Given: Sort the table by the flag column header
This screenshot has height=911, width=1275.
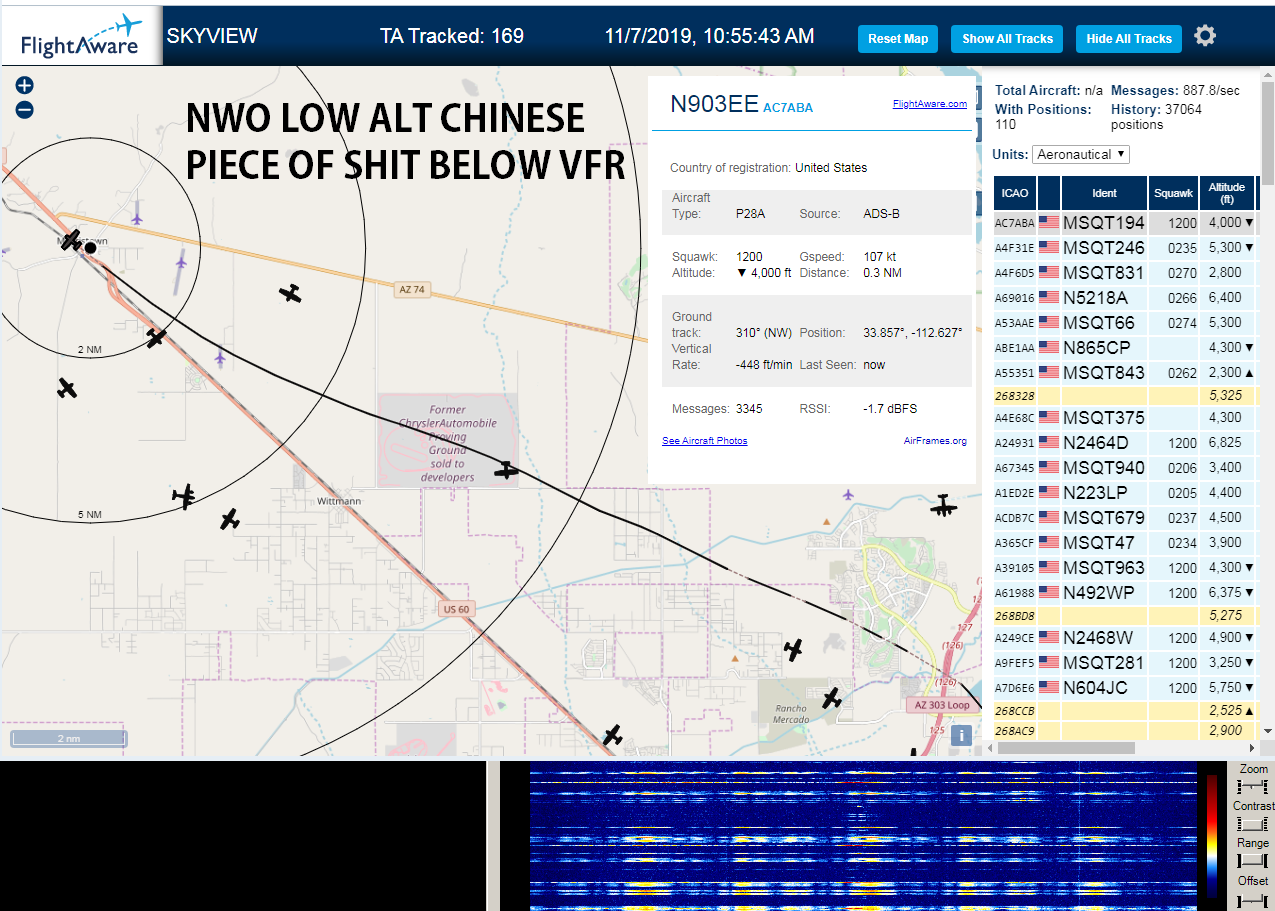Looking at the screenshot, I should point(1049,193).
